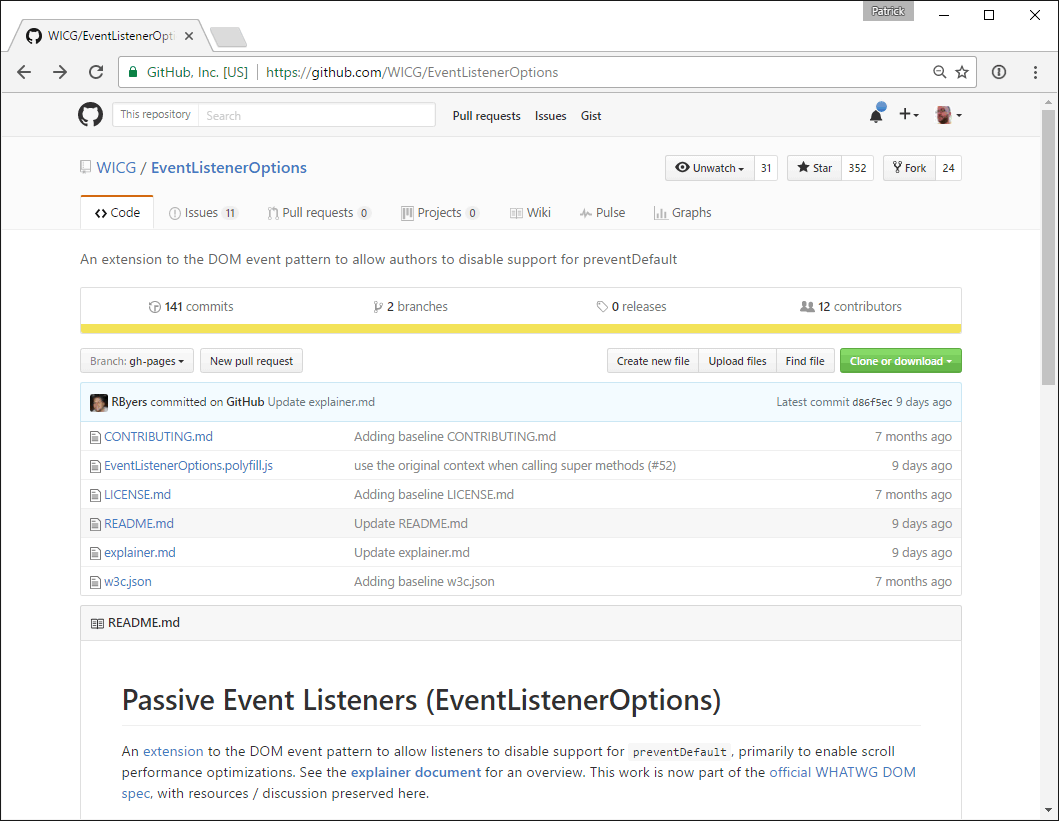Expand the plus create-new dropdown

pyautogui.click(x=908, y=115)
